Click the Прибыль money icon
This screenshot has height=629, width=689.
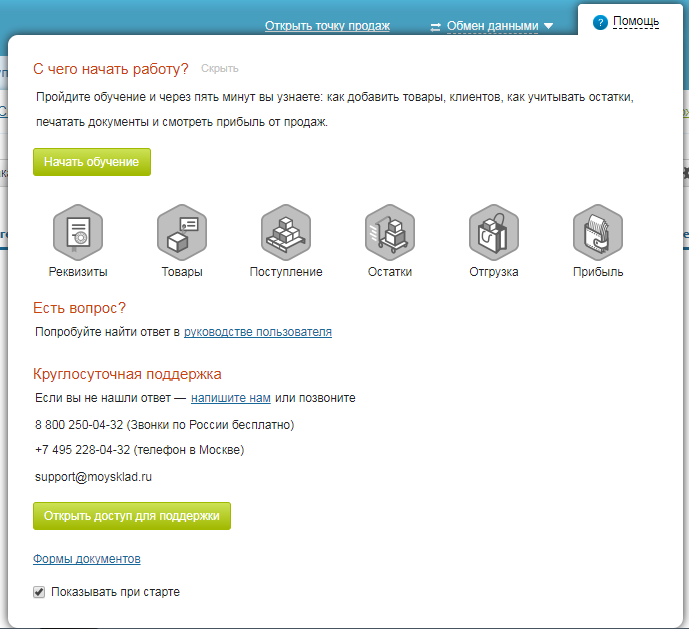(x=598, y=232)
